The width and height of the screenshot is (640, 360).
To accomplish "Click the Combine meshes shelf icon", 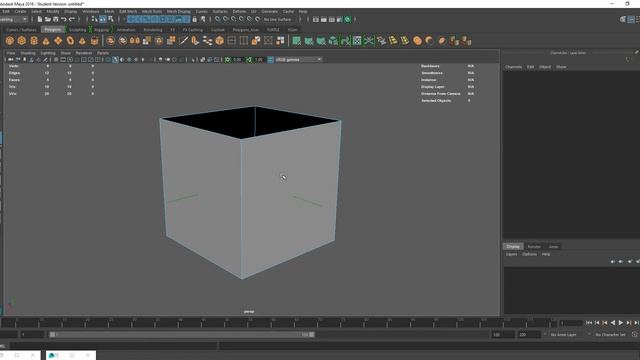I will pos(110,41).
